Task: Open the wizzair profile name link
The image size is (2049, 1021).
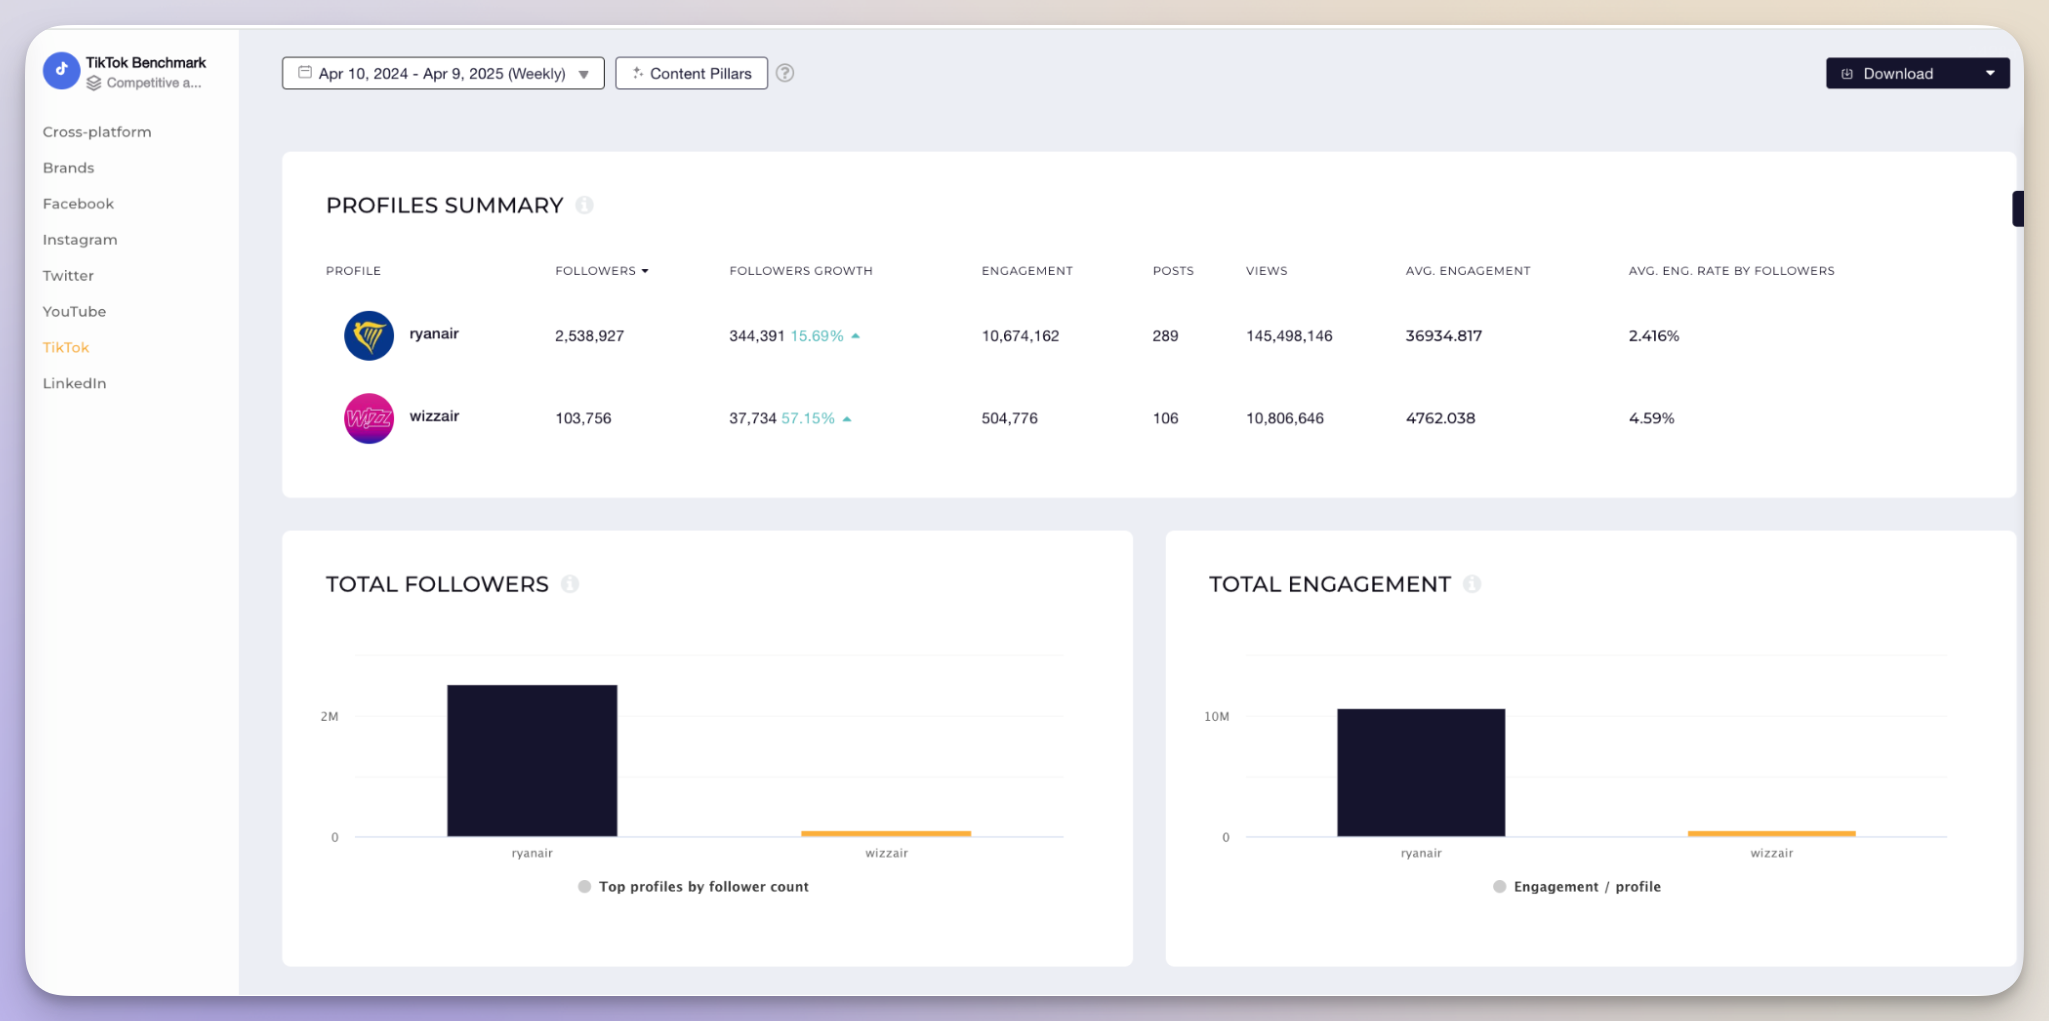Action: [434, 416]
